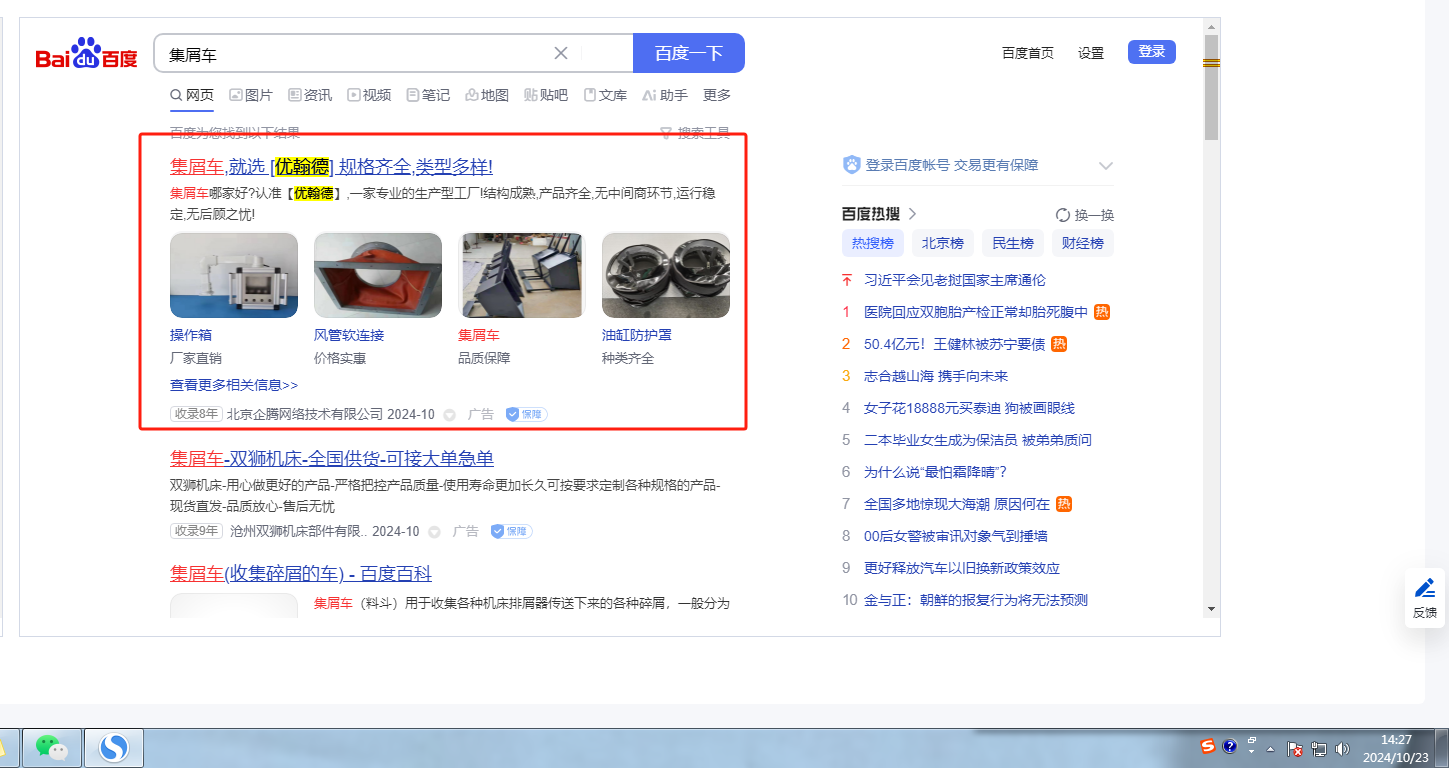Select the 财经榜 hot list tab
1449x768 pixels.
(1083, 243)
